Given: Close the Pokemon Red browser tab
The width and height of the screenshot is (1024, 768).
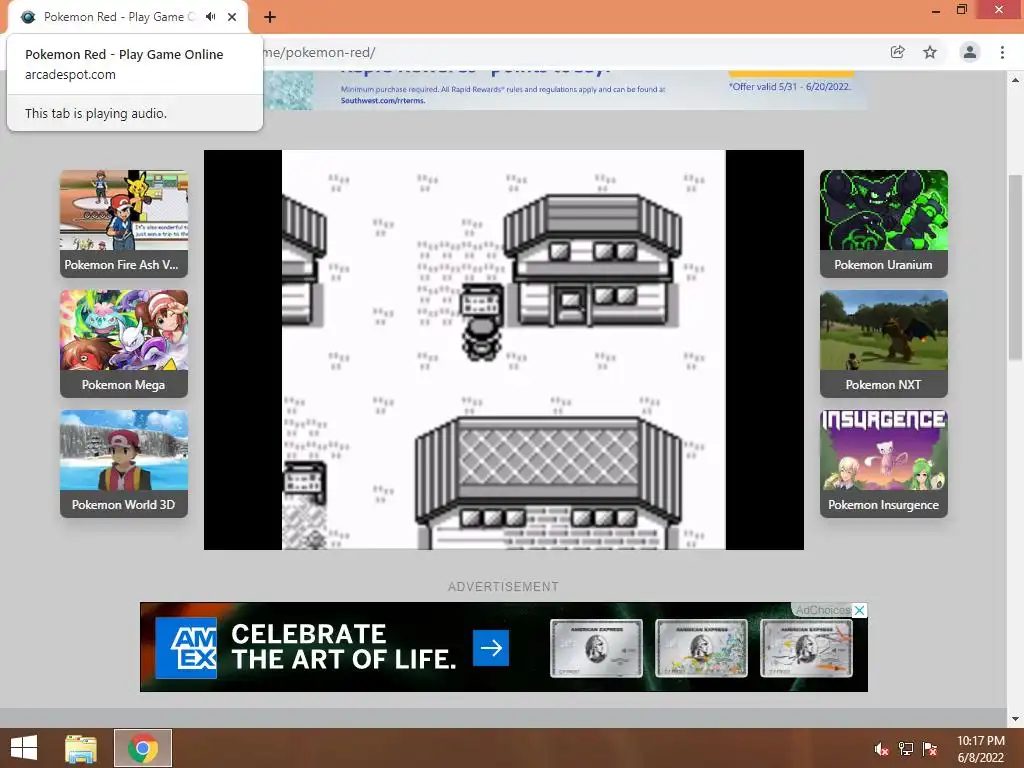Looking at the screenshot, I should tap(232, 17).
